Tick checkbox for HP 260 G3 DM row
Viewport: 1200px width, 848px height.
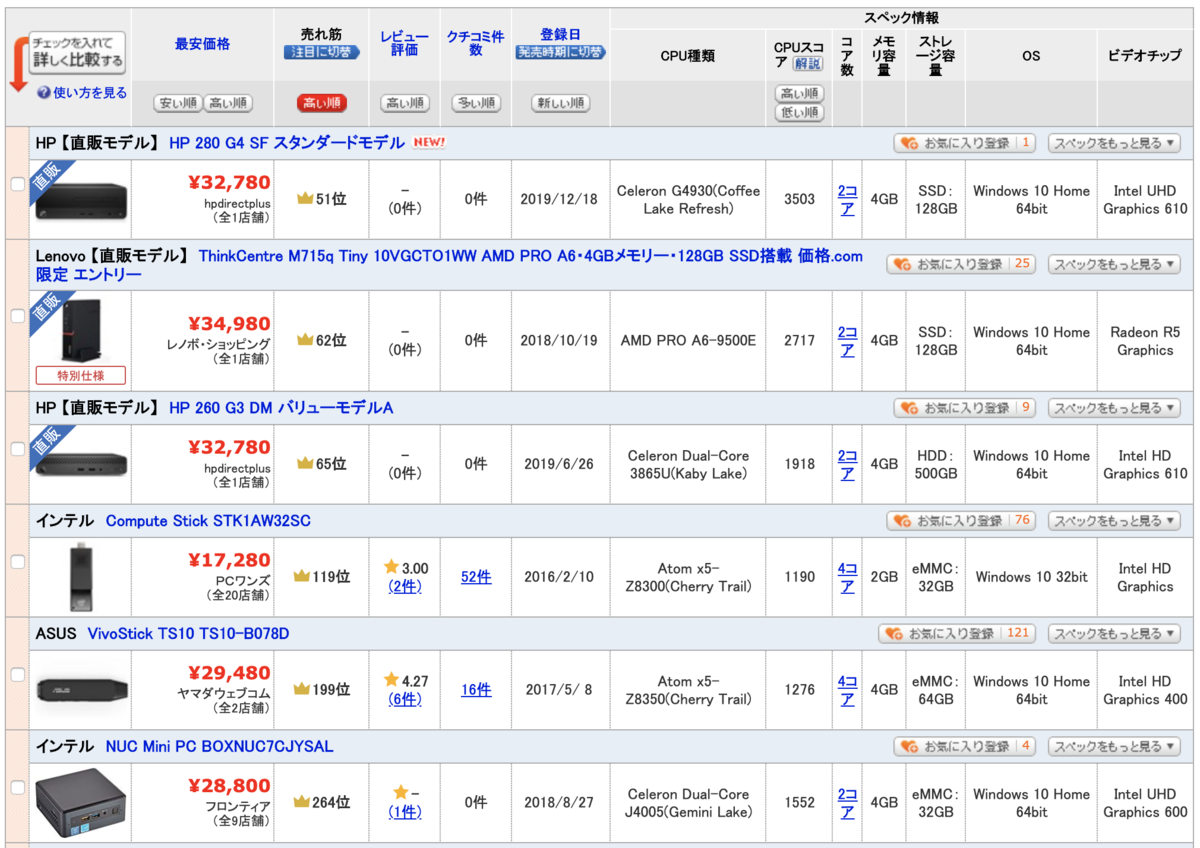point(18,449)
